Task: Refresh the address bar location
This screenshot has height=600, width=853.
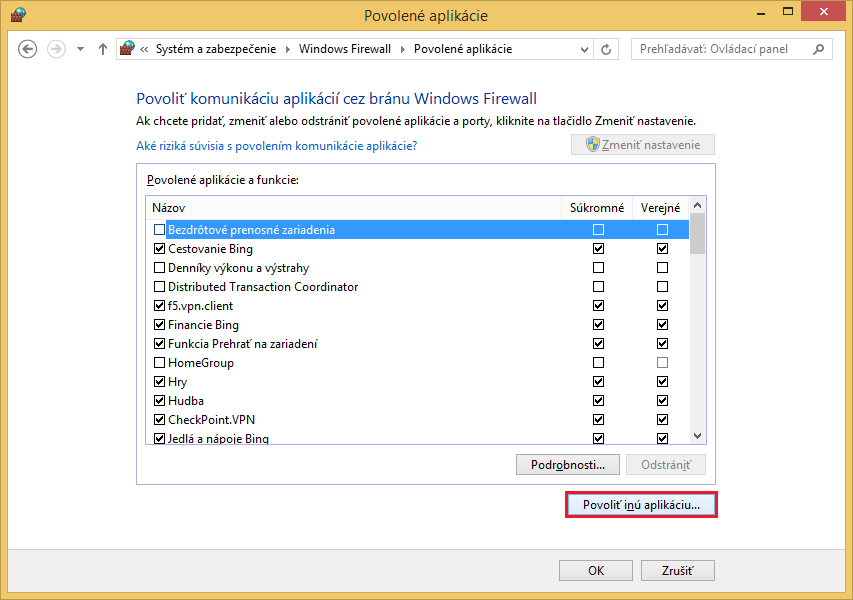Action: (606, 49)
